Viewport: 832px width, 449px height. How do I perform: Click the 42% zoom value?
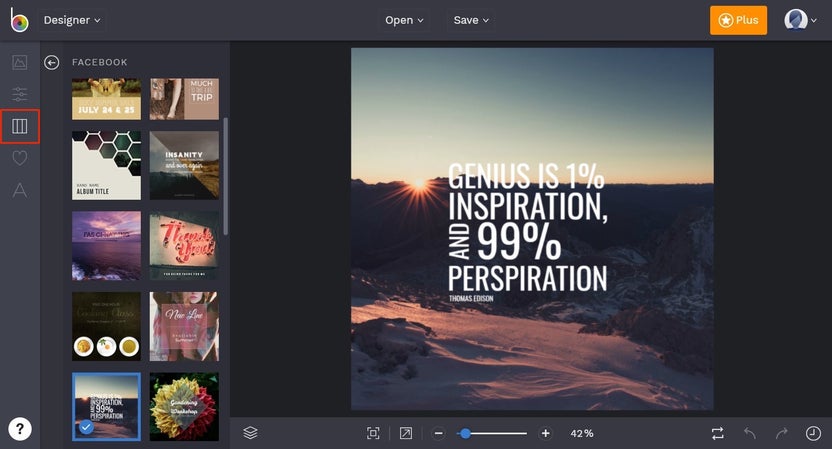[x=582, y=433]
